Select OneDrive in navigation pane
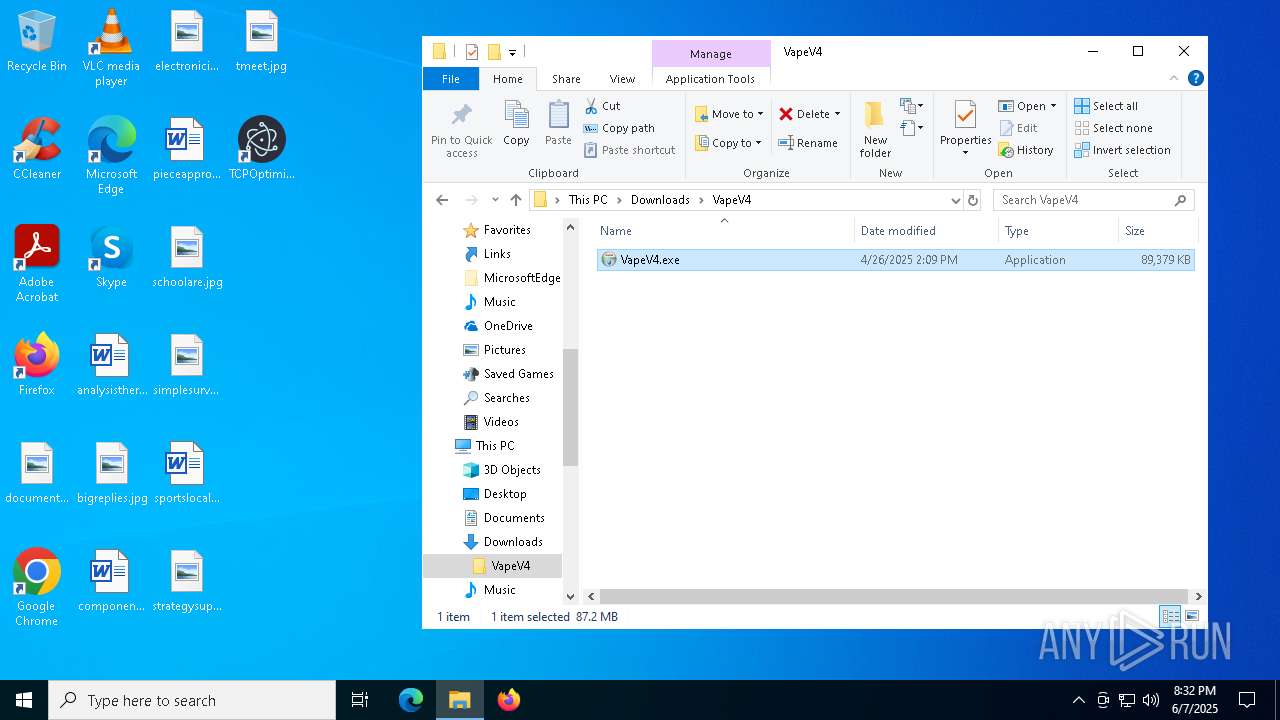Image resolution: width=1280 pixels, height=720 pixels. pos(508,326)
